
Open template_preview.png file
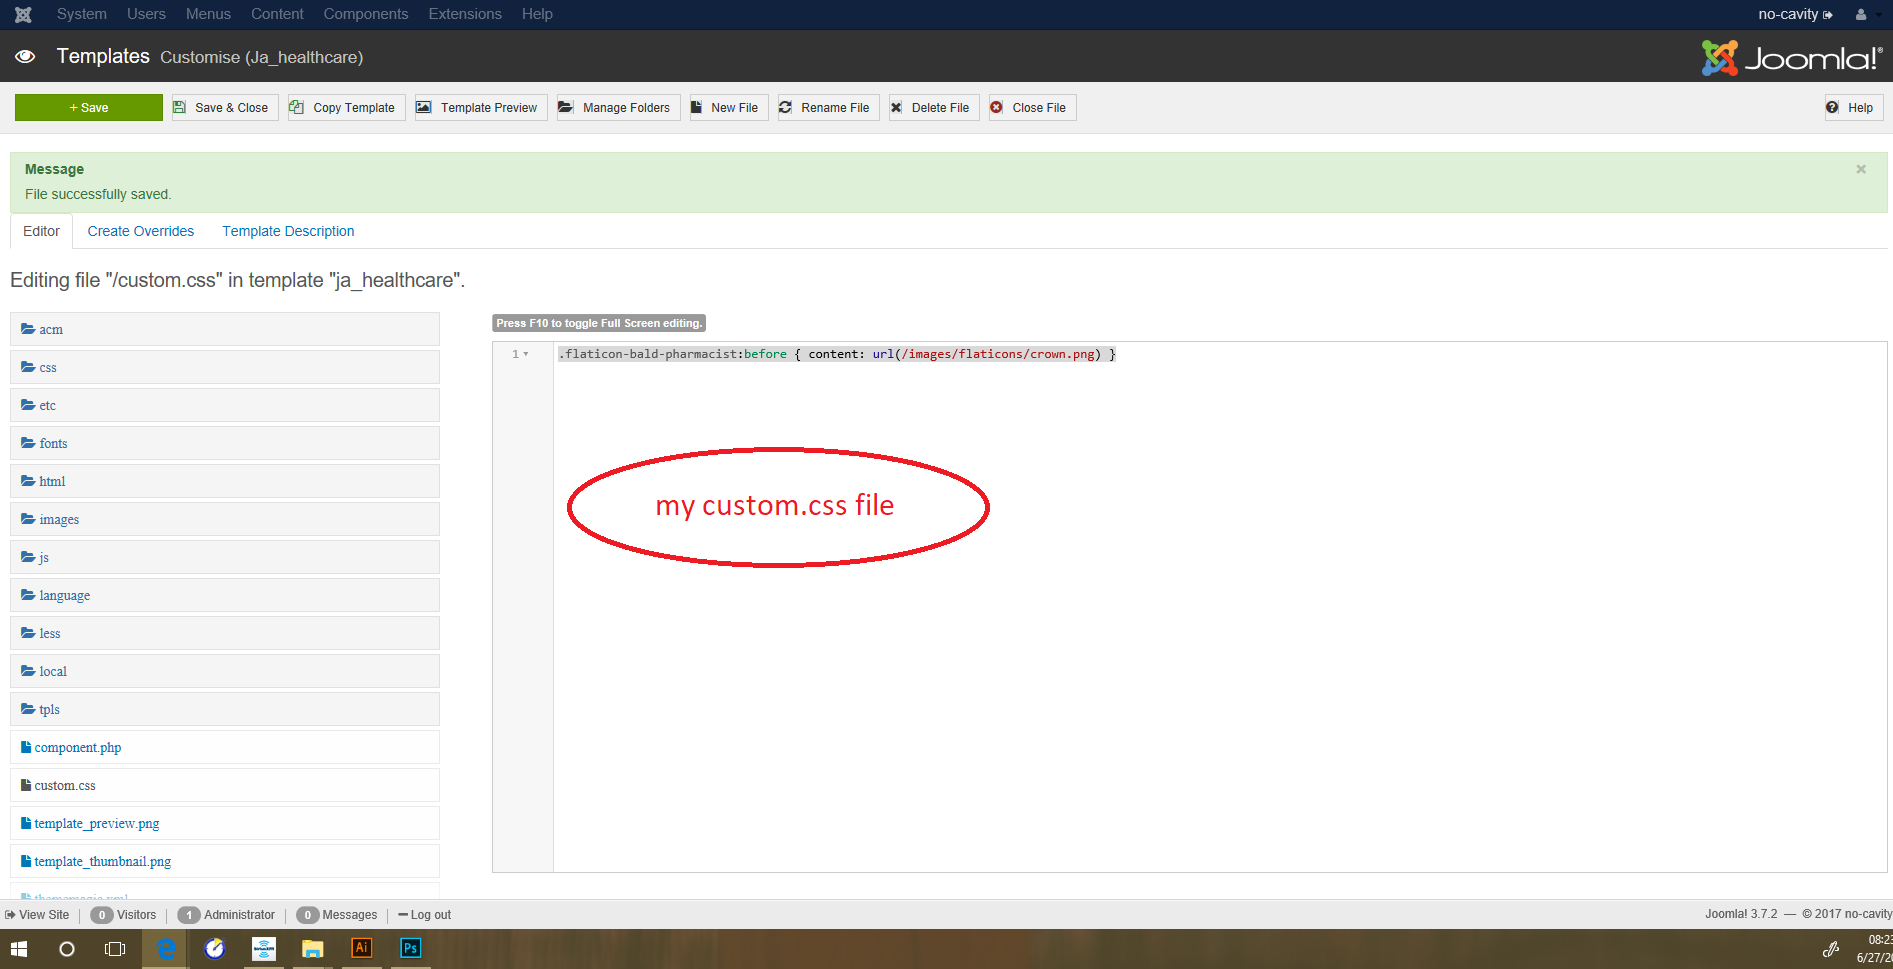click(225, 823)
